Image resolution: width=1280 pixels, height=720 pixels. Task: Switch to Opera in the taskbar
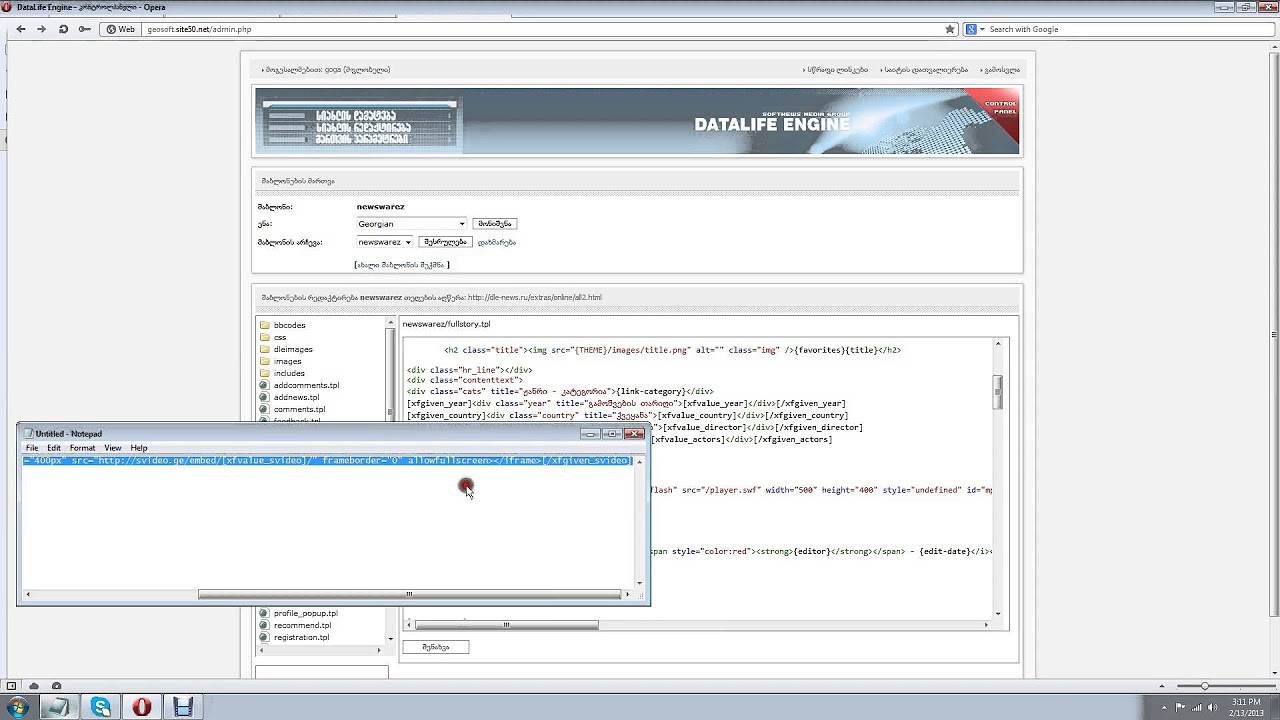point(142,707)
